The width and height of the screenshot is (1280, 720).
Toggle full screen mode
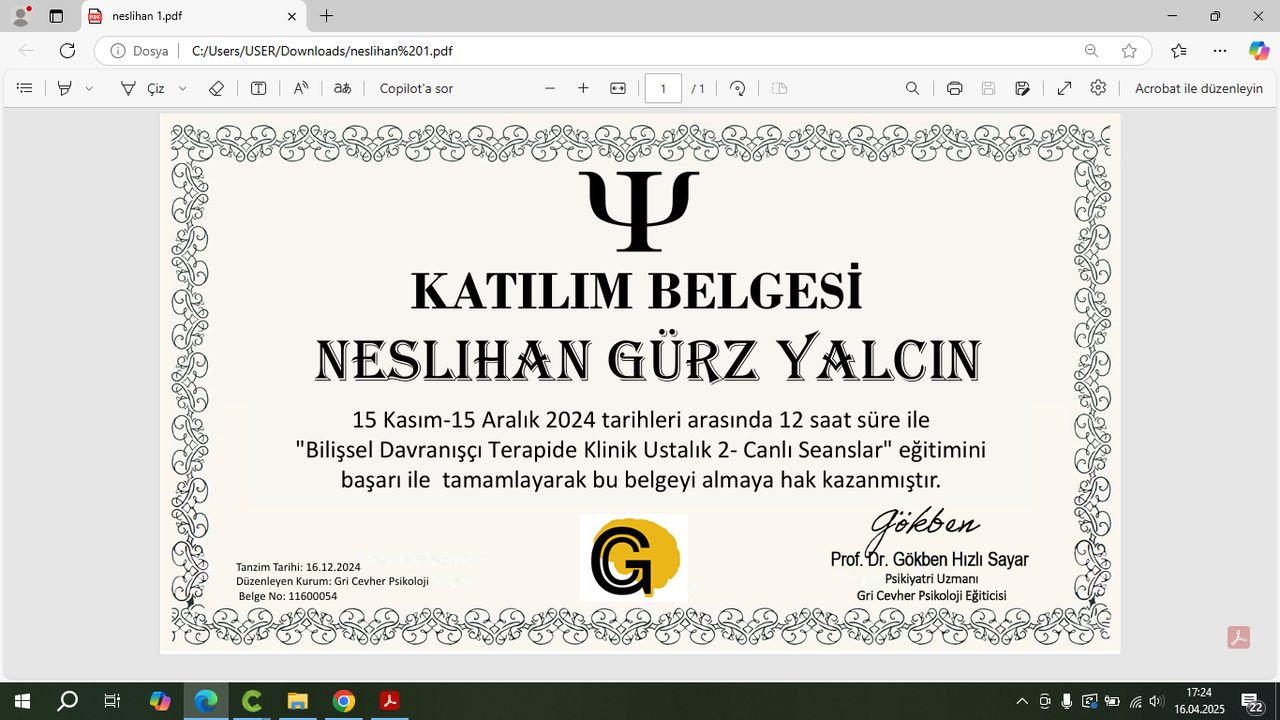[x=1064, y=88]
